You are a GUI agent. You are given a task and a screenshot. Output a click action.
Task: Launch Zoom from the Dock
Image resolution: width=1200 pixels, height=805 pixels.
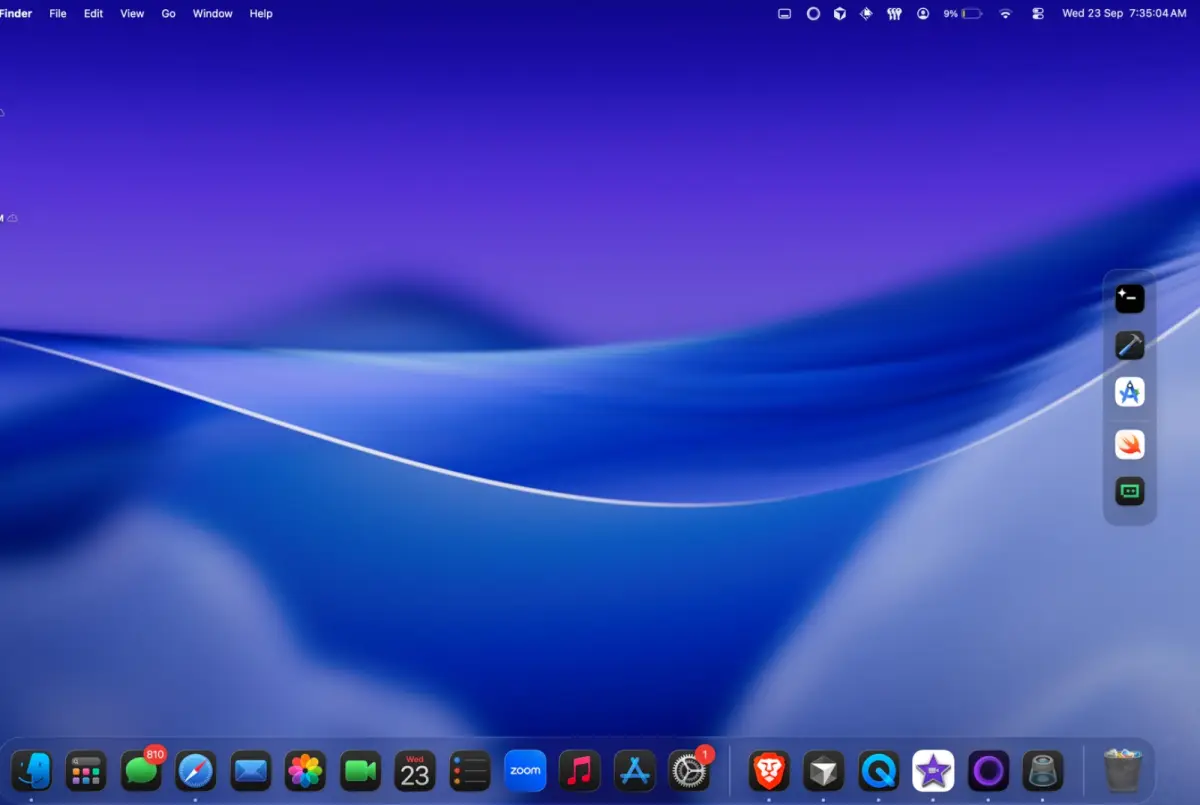pyautogui.click(x=525, y=771)
